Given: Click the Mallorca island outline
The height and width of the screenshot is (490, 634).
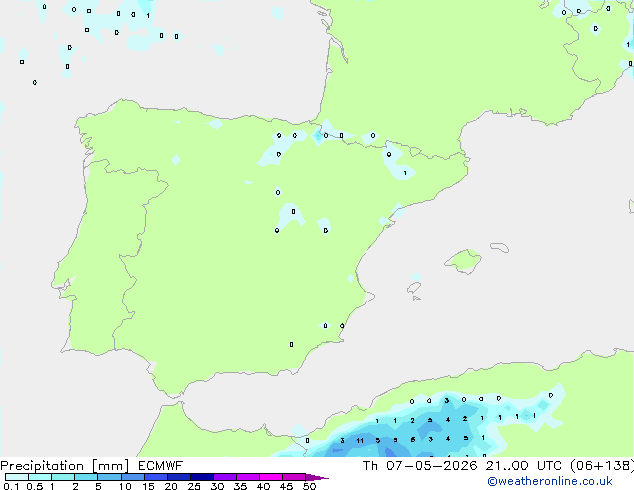Looking at the screenshot, I should point(463,261).
